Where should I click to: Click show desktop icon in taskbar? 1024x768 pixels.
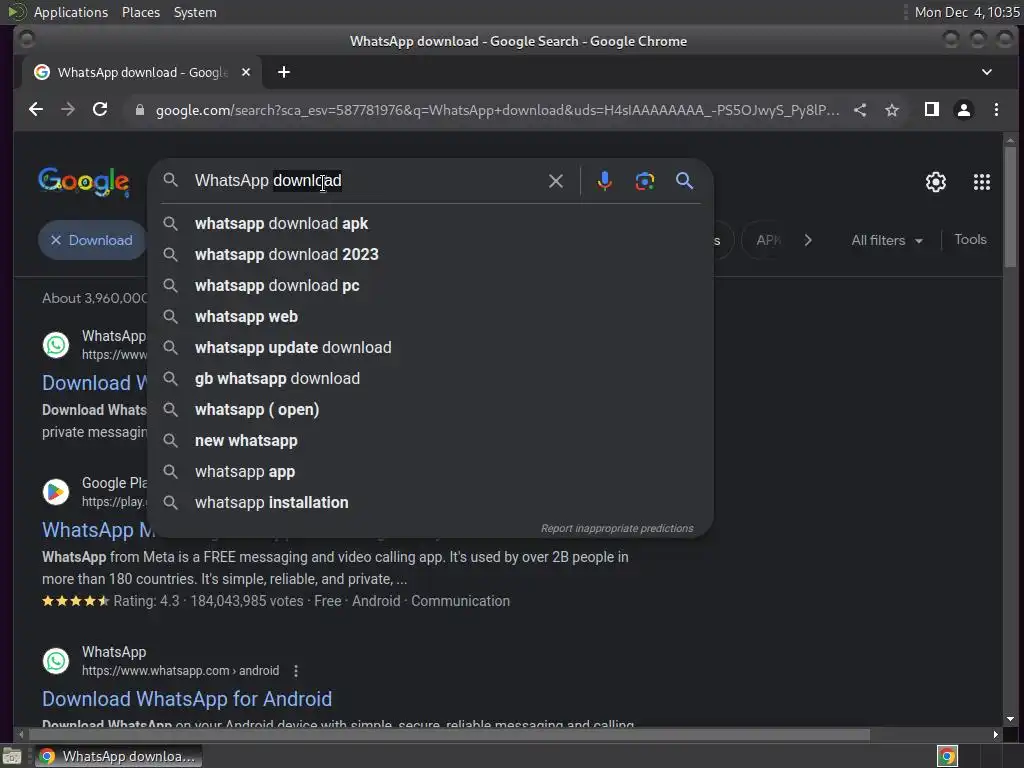[x=12, y=756]
